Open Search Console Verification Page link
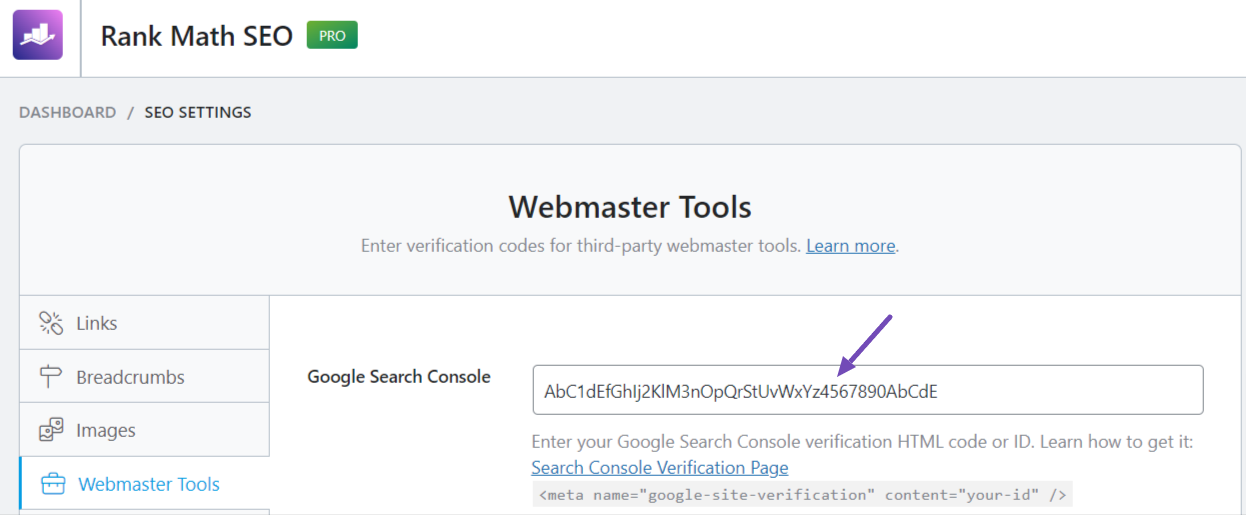The height and width of the screenshot is (515, 1246). point(660,467)
